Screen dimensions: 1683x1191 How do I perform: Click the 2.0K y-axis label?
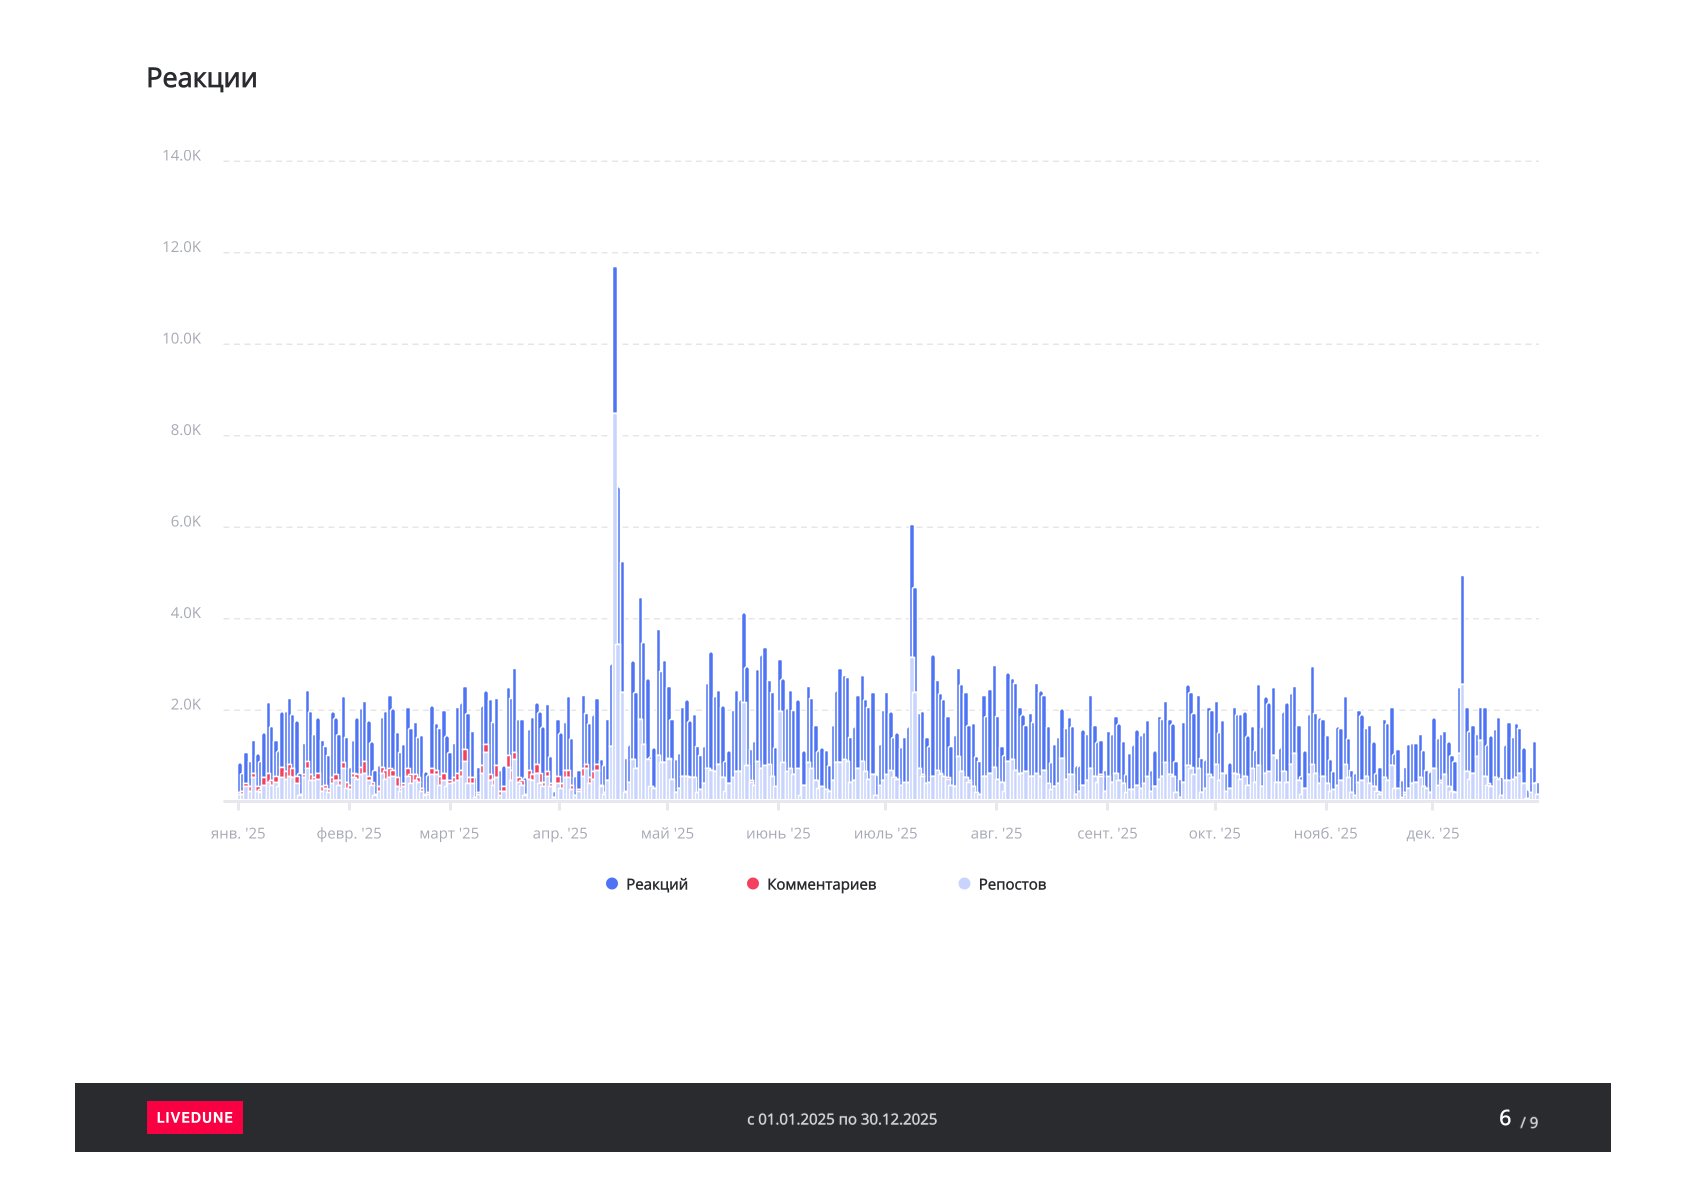[x=186, y=705]
